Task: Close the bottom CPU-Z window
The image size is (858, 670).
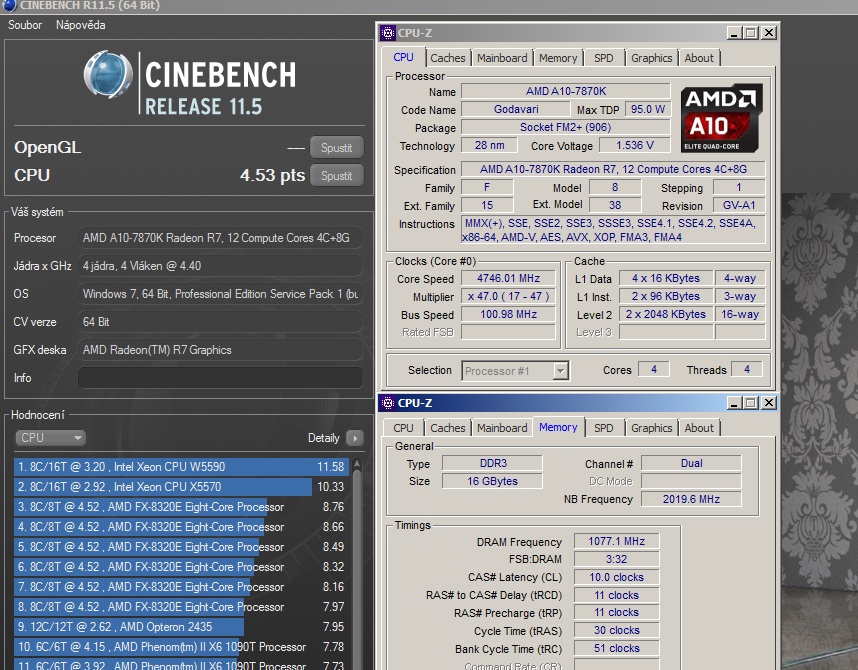Action: [x=769, y=403]
